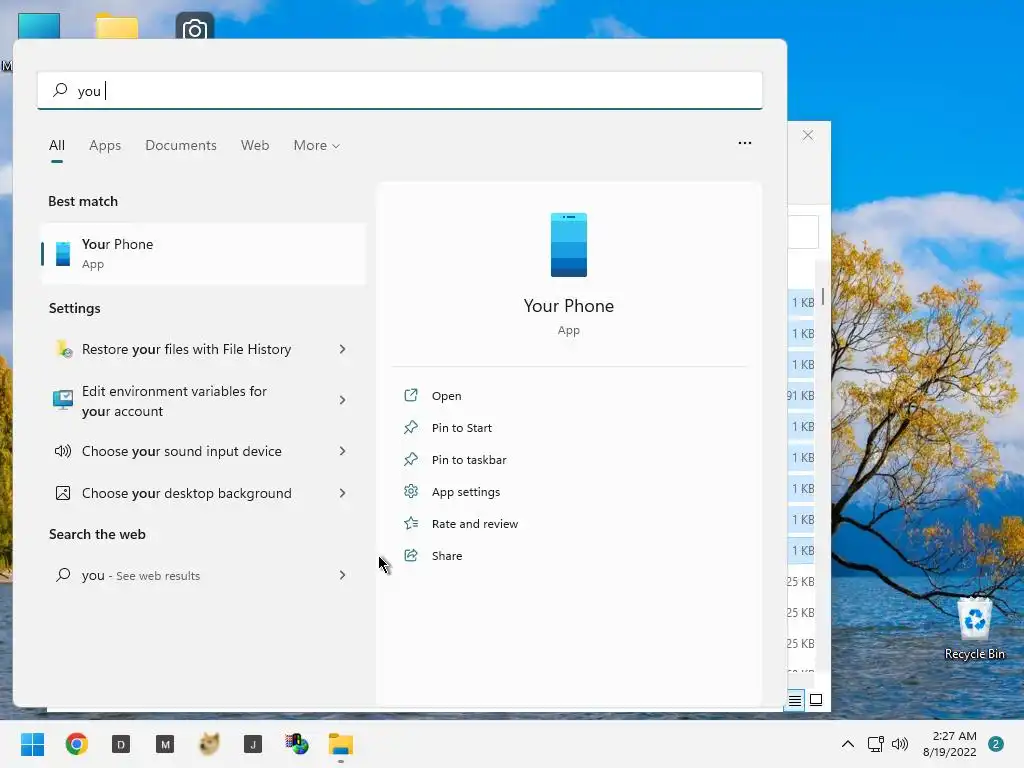Open the notification badge showing 2
Viewport: 1024px width, 768px height.
(x=996, y=744)
